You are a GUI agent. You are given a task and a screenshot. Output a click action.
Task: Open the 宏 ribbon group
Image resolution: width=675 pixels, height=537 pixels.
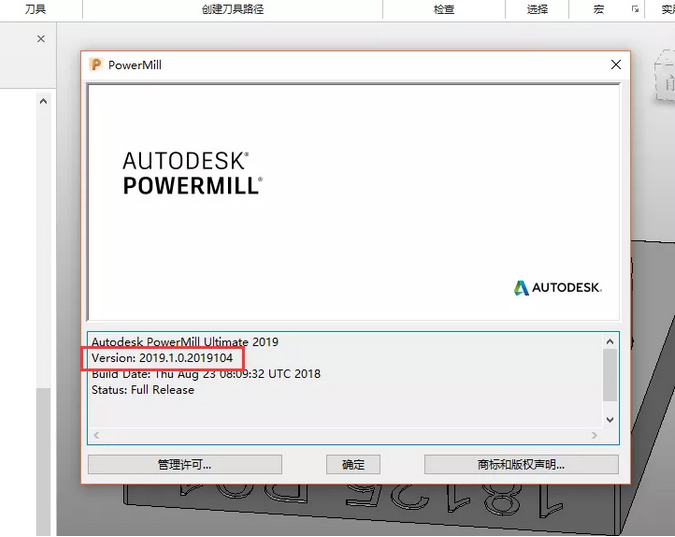pos(598,9)
